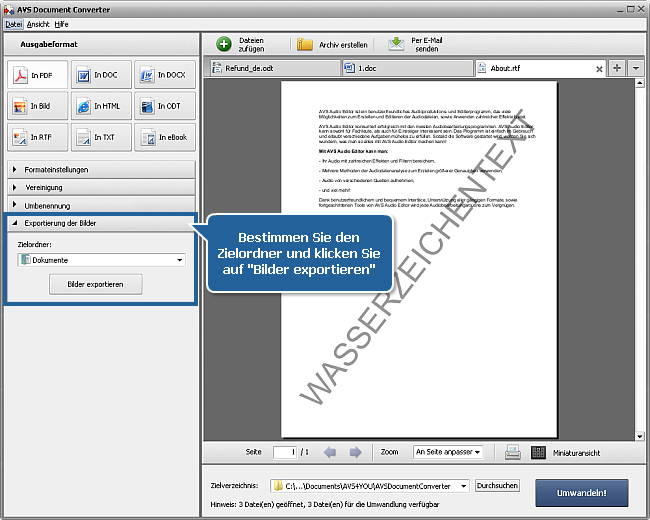Choose the In ODT output format
650x520 pixels.
[x=165, y=106]
